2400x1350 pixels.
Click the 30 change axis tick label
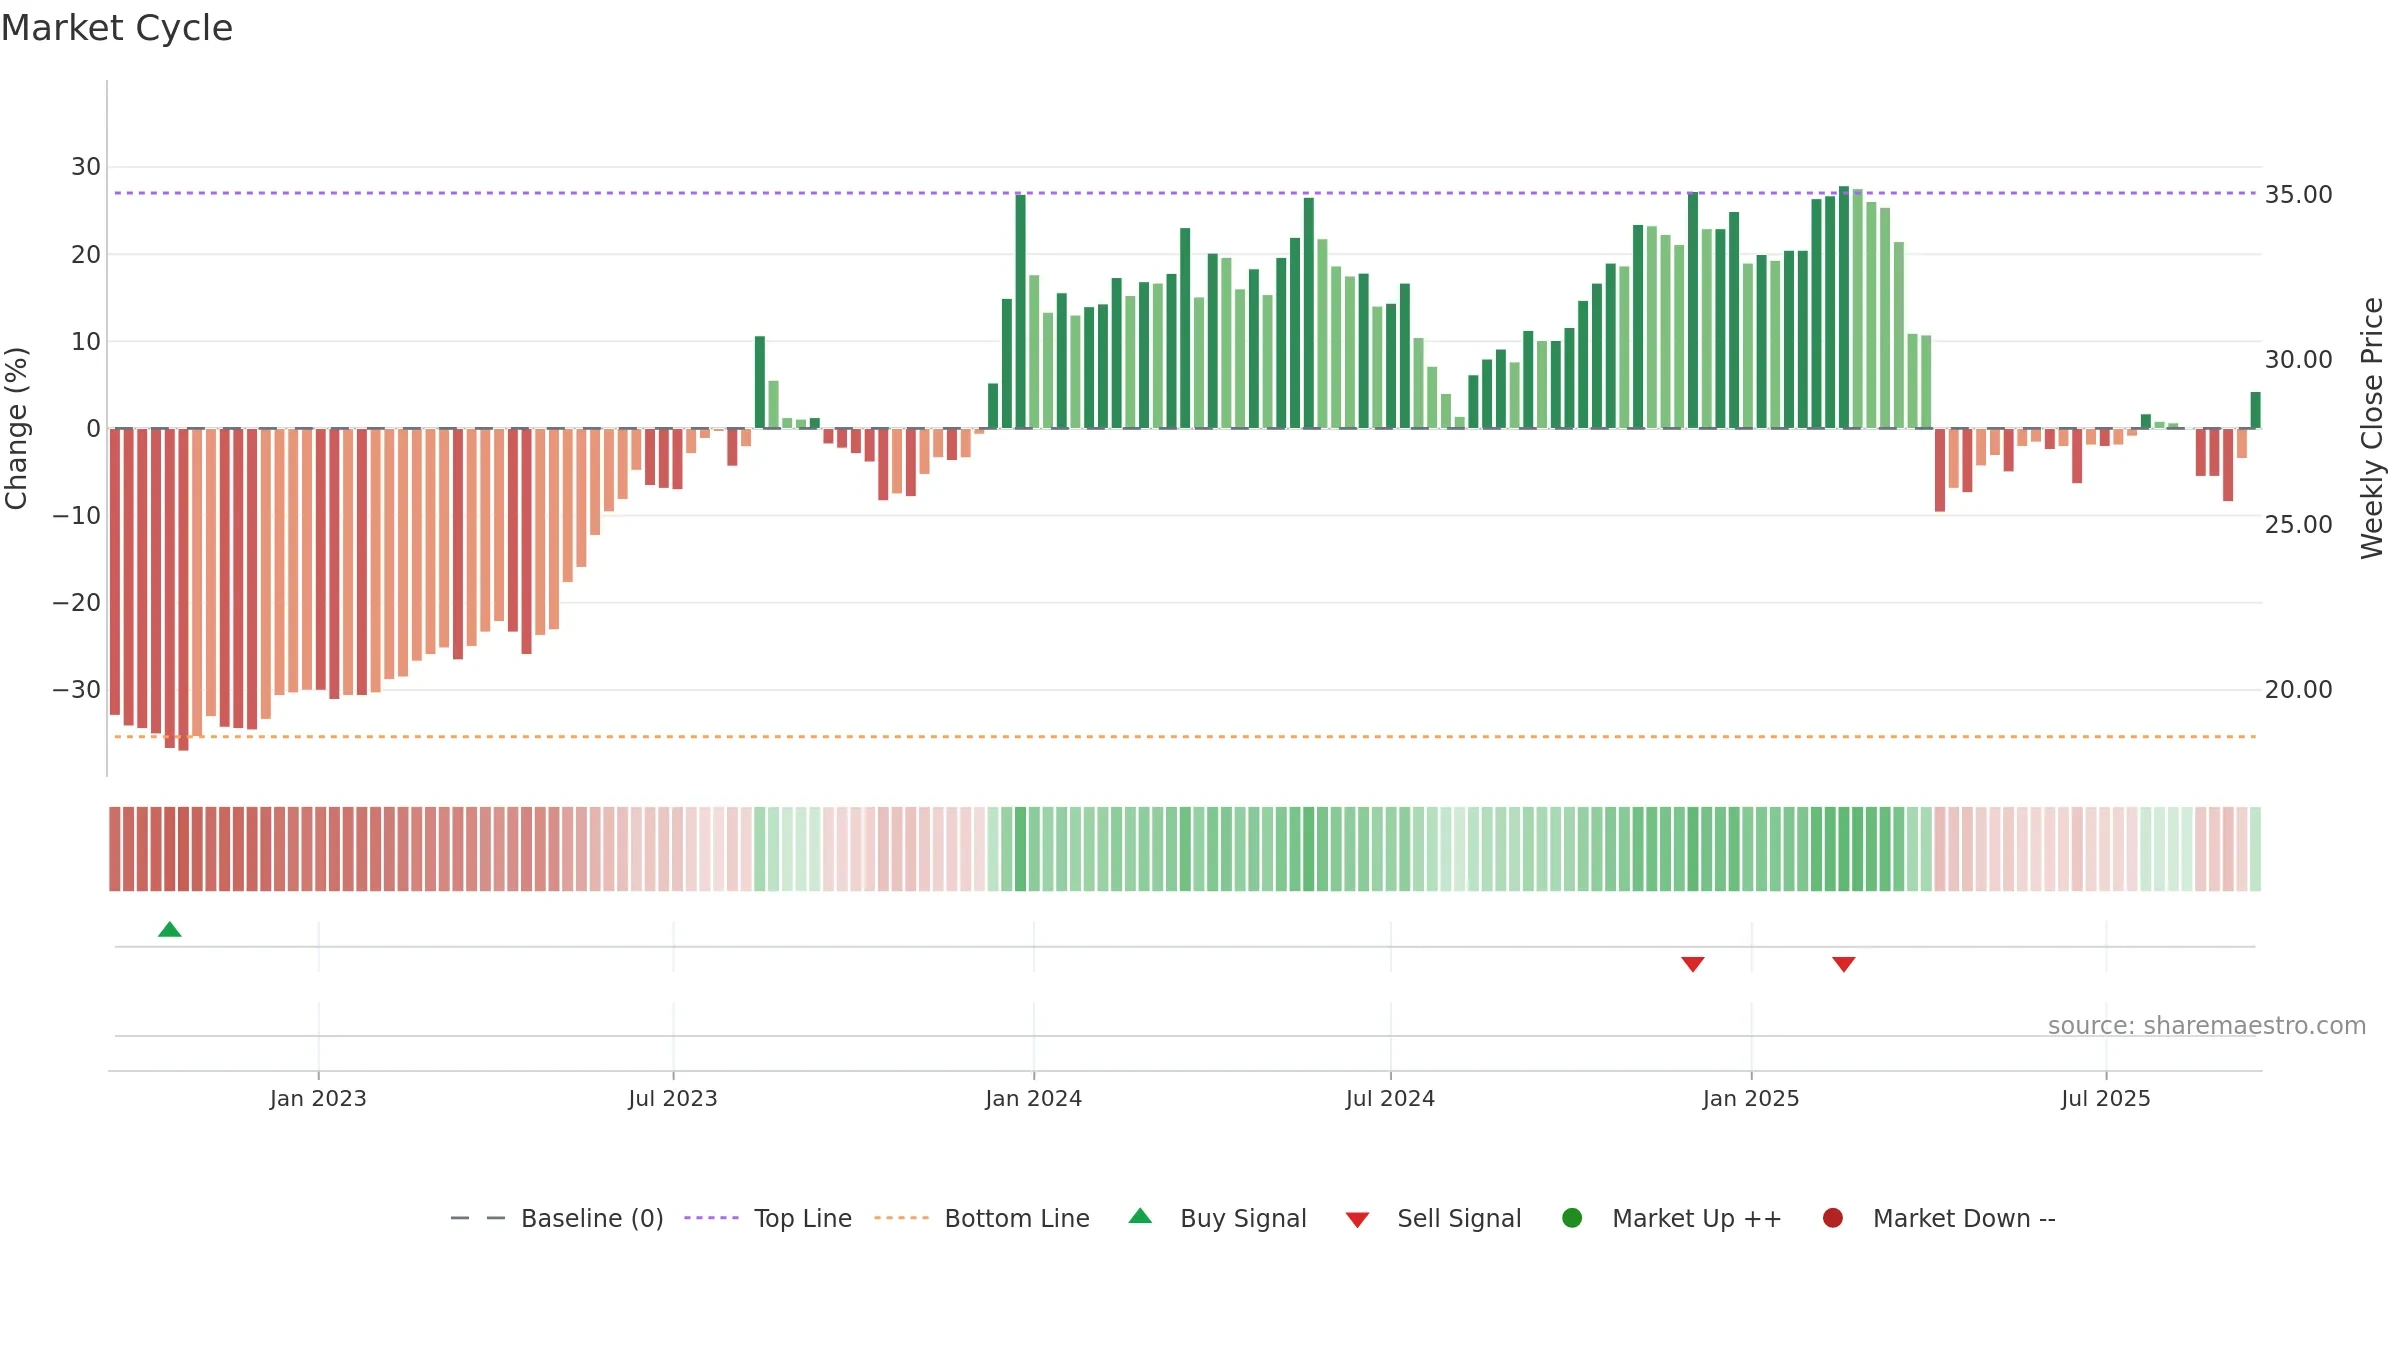pyautogui.click(x=86, y=167)
